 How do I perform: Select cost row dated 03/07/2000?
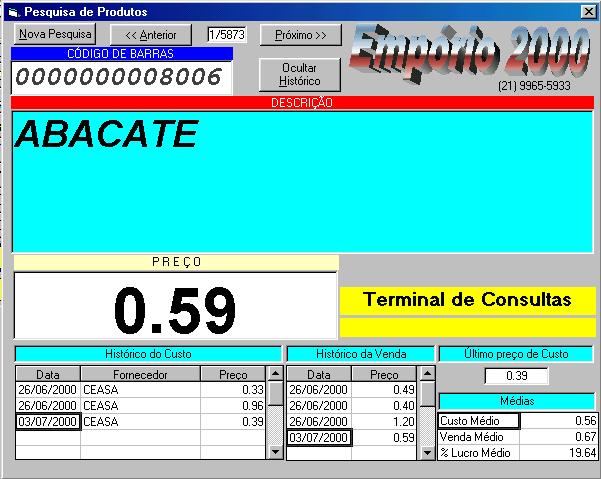click(x=48, y=422)
